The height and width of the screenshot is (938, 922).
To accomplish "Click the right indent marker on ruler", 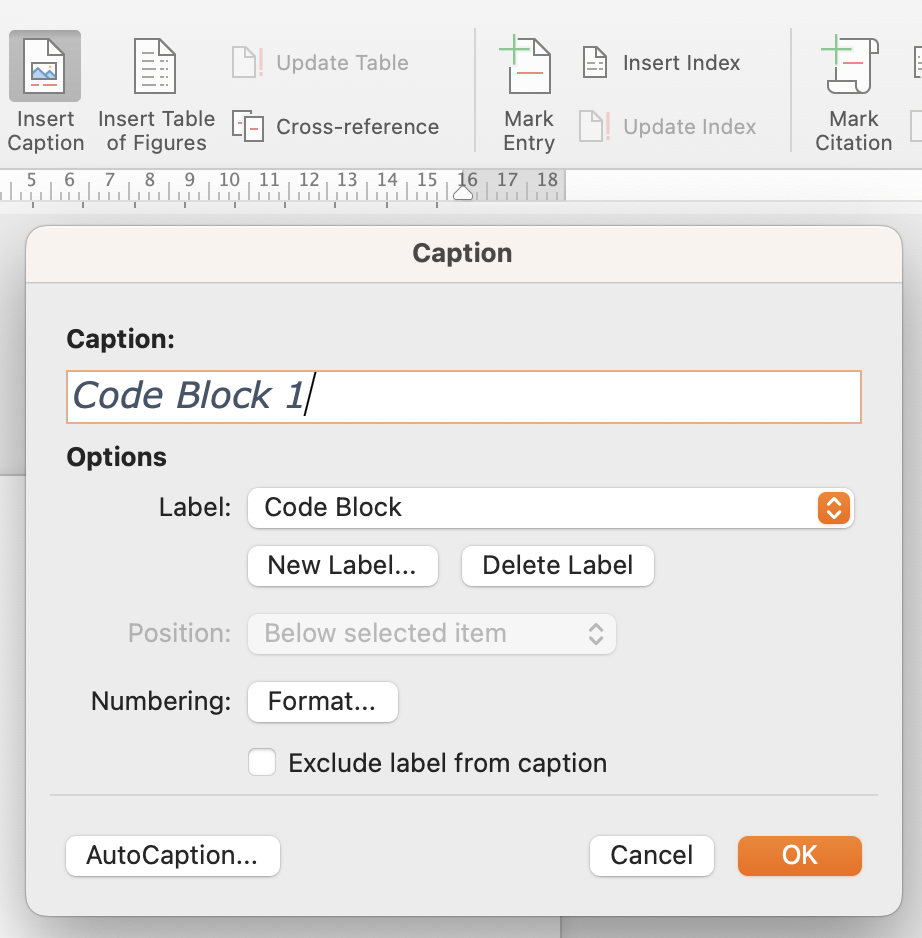I will pyautogui.click(x=463, y=193).
